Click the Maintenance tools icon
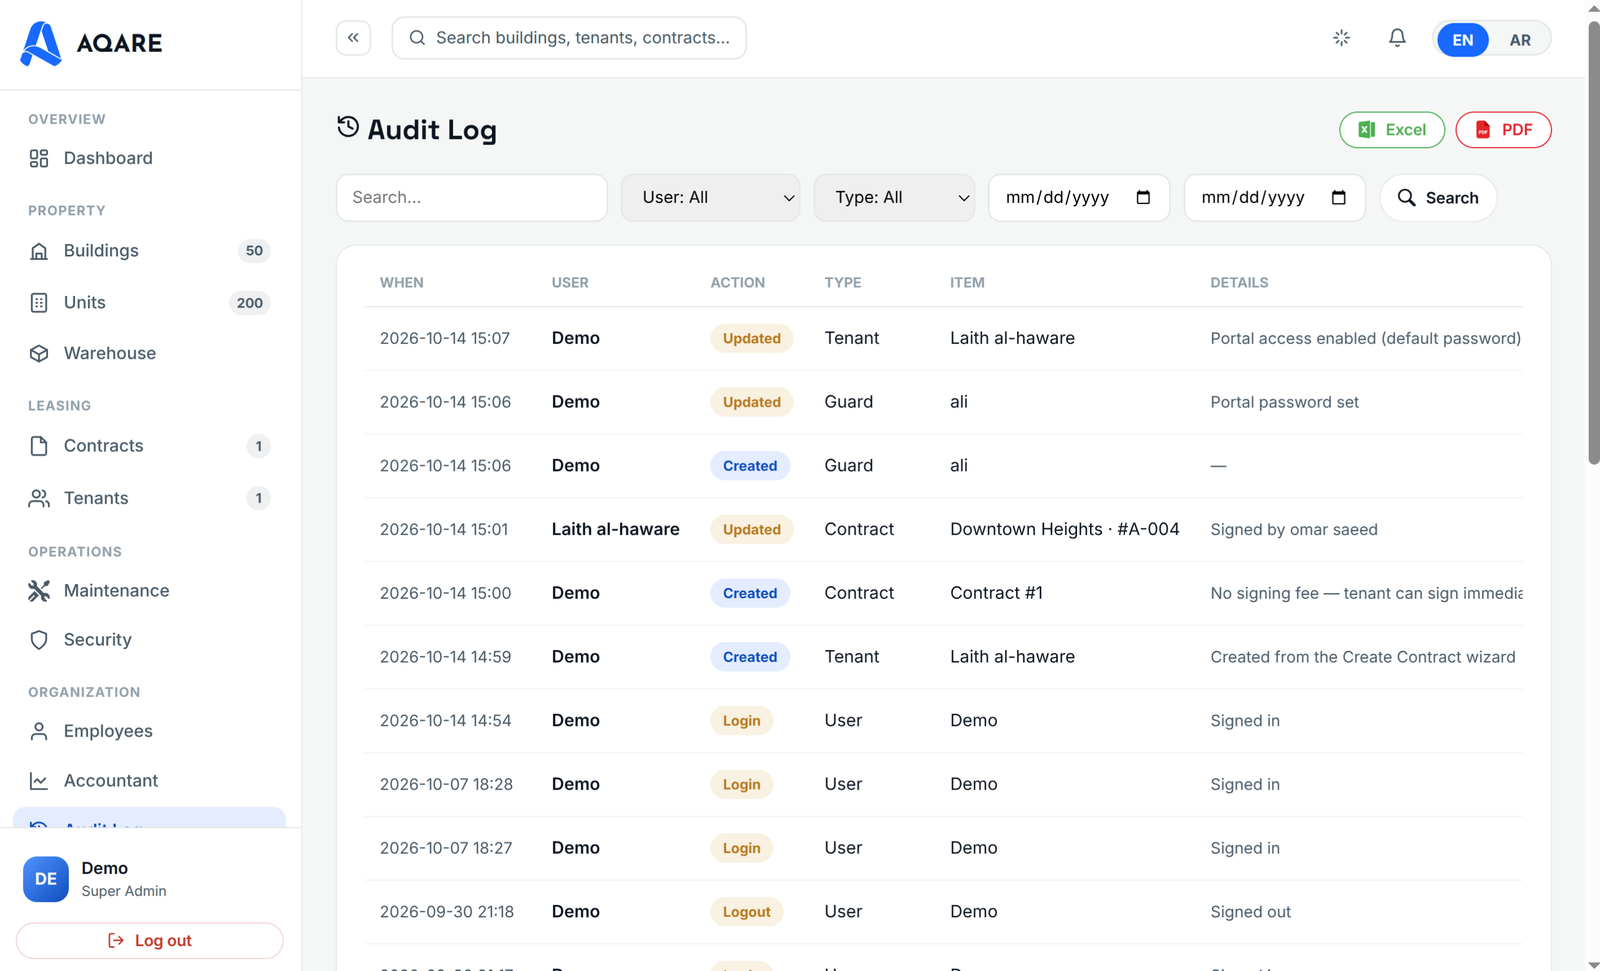 tap(39, 591)
